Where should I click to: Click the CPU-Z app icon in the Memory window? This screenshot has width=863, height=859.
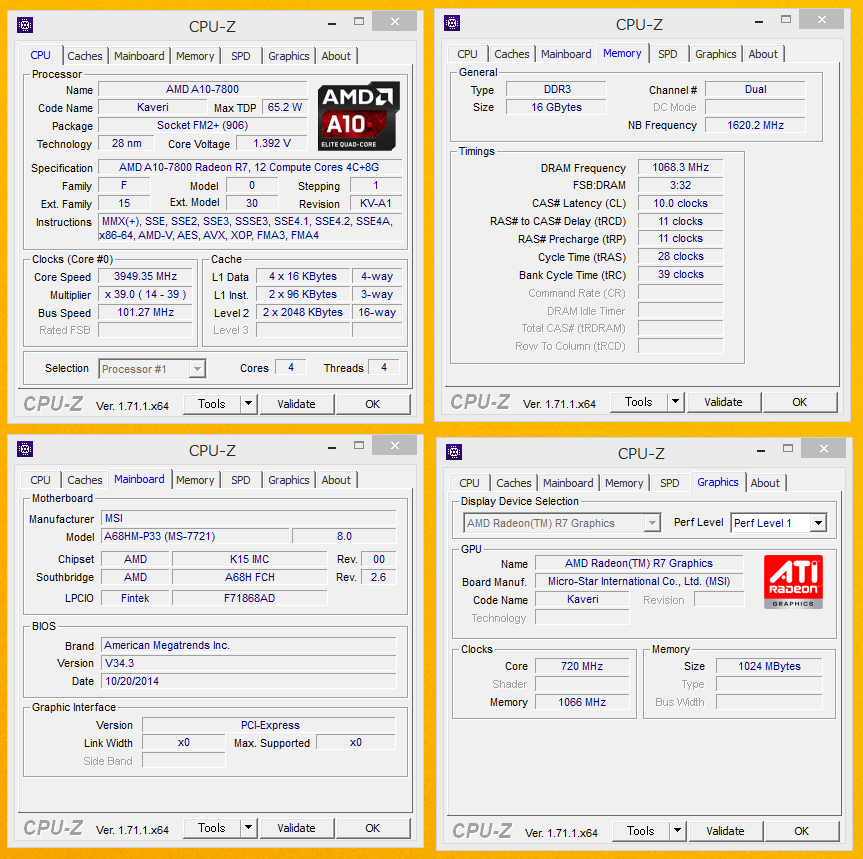tap(452, 23)
